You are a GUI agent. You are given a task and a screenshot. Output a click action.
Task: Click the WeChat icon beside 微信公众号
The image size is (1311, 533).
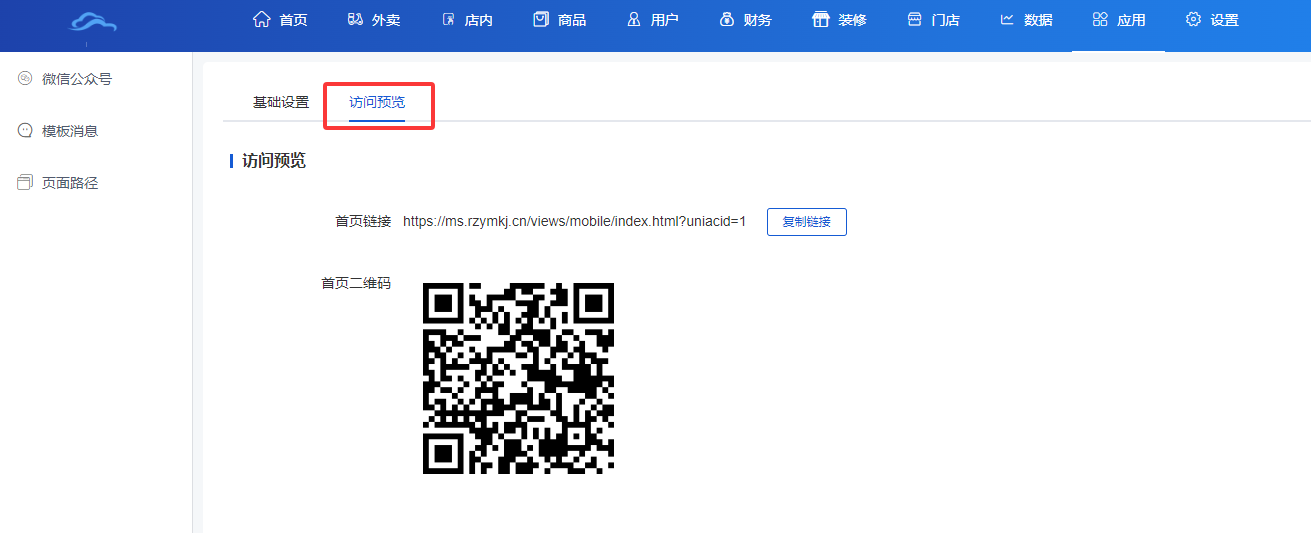[26, 78]
